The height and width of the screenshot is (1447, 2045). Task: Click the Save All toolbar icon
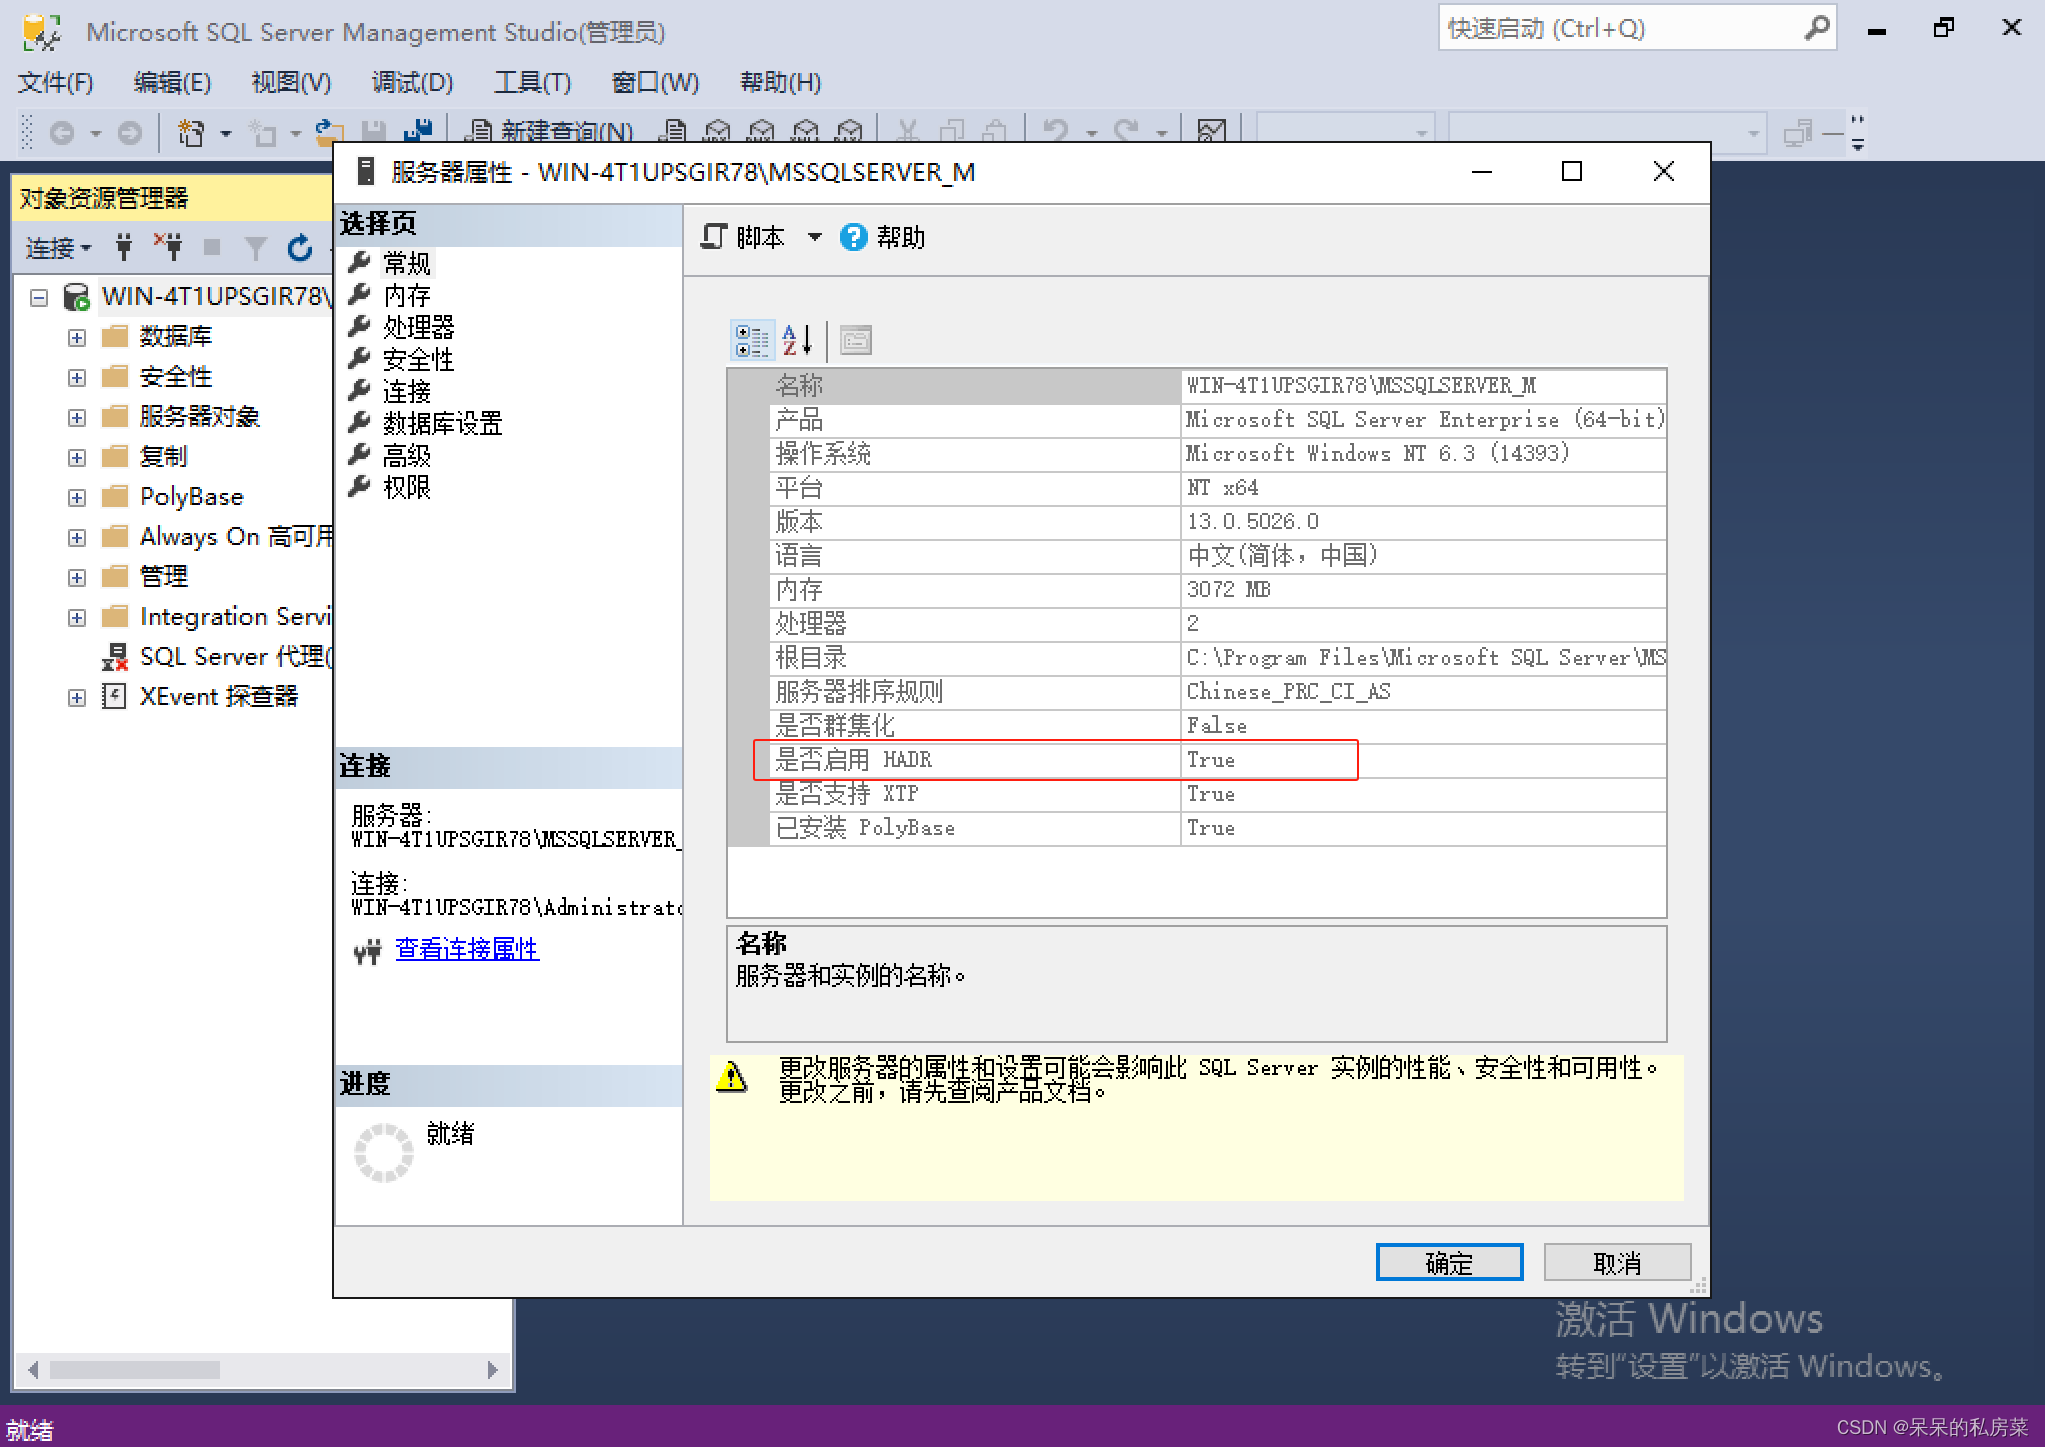[418, 132]
